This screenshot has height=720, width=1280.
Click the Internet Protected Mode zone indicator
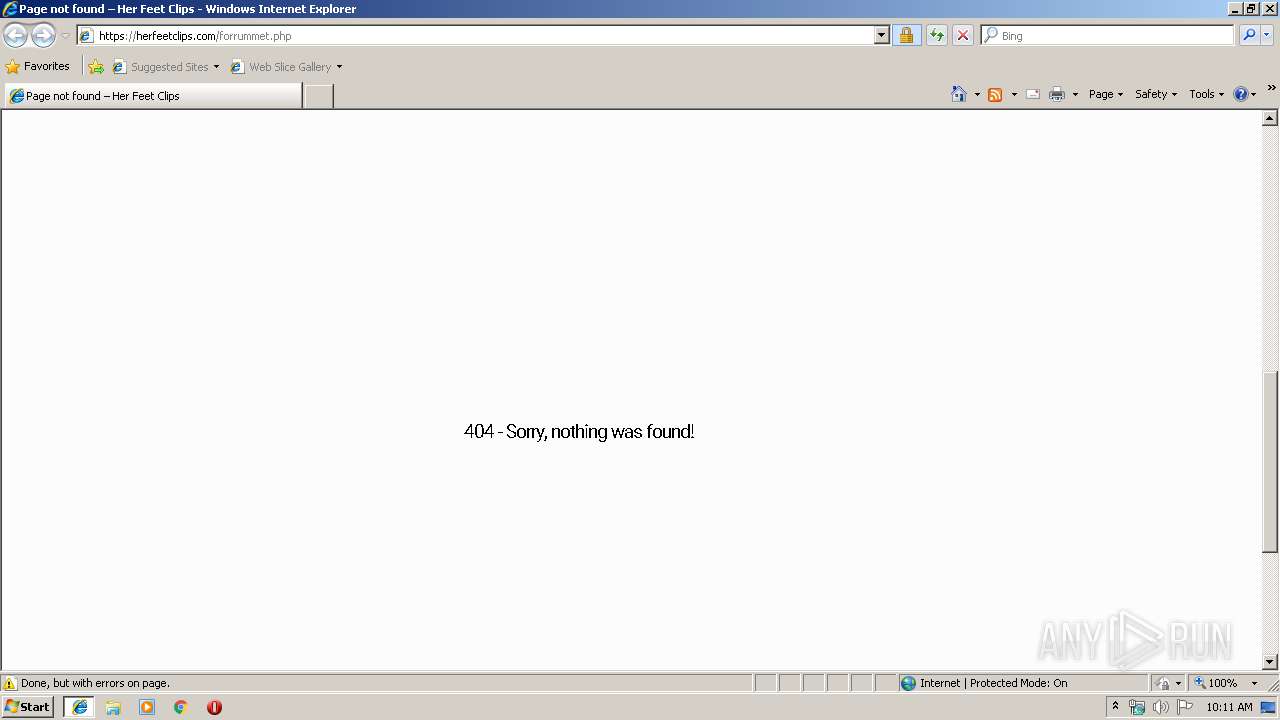(1023, 684)
